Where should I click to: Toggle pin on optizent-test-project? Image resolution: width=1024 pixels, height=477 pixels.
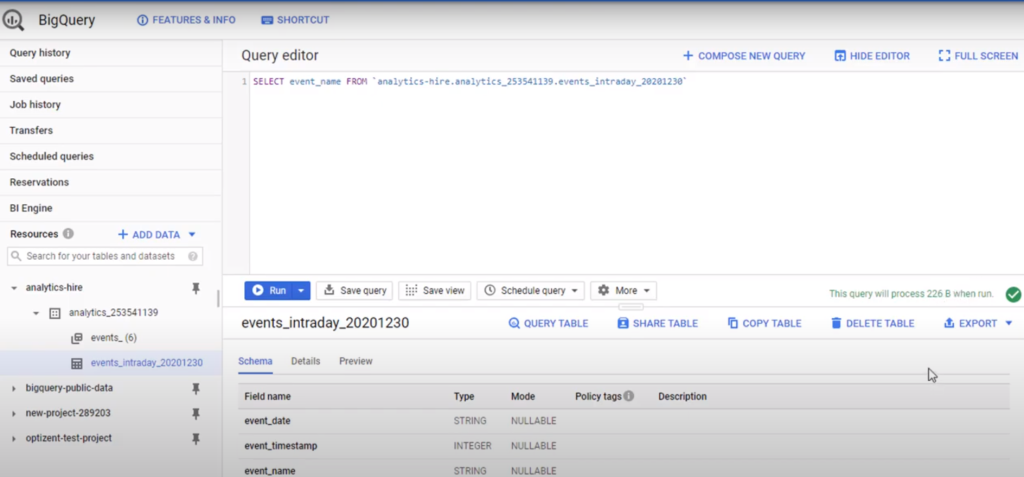click(x=196, y=438)
